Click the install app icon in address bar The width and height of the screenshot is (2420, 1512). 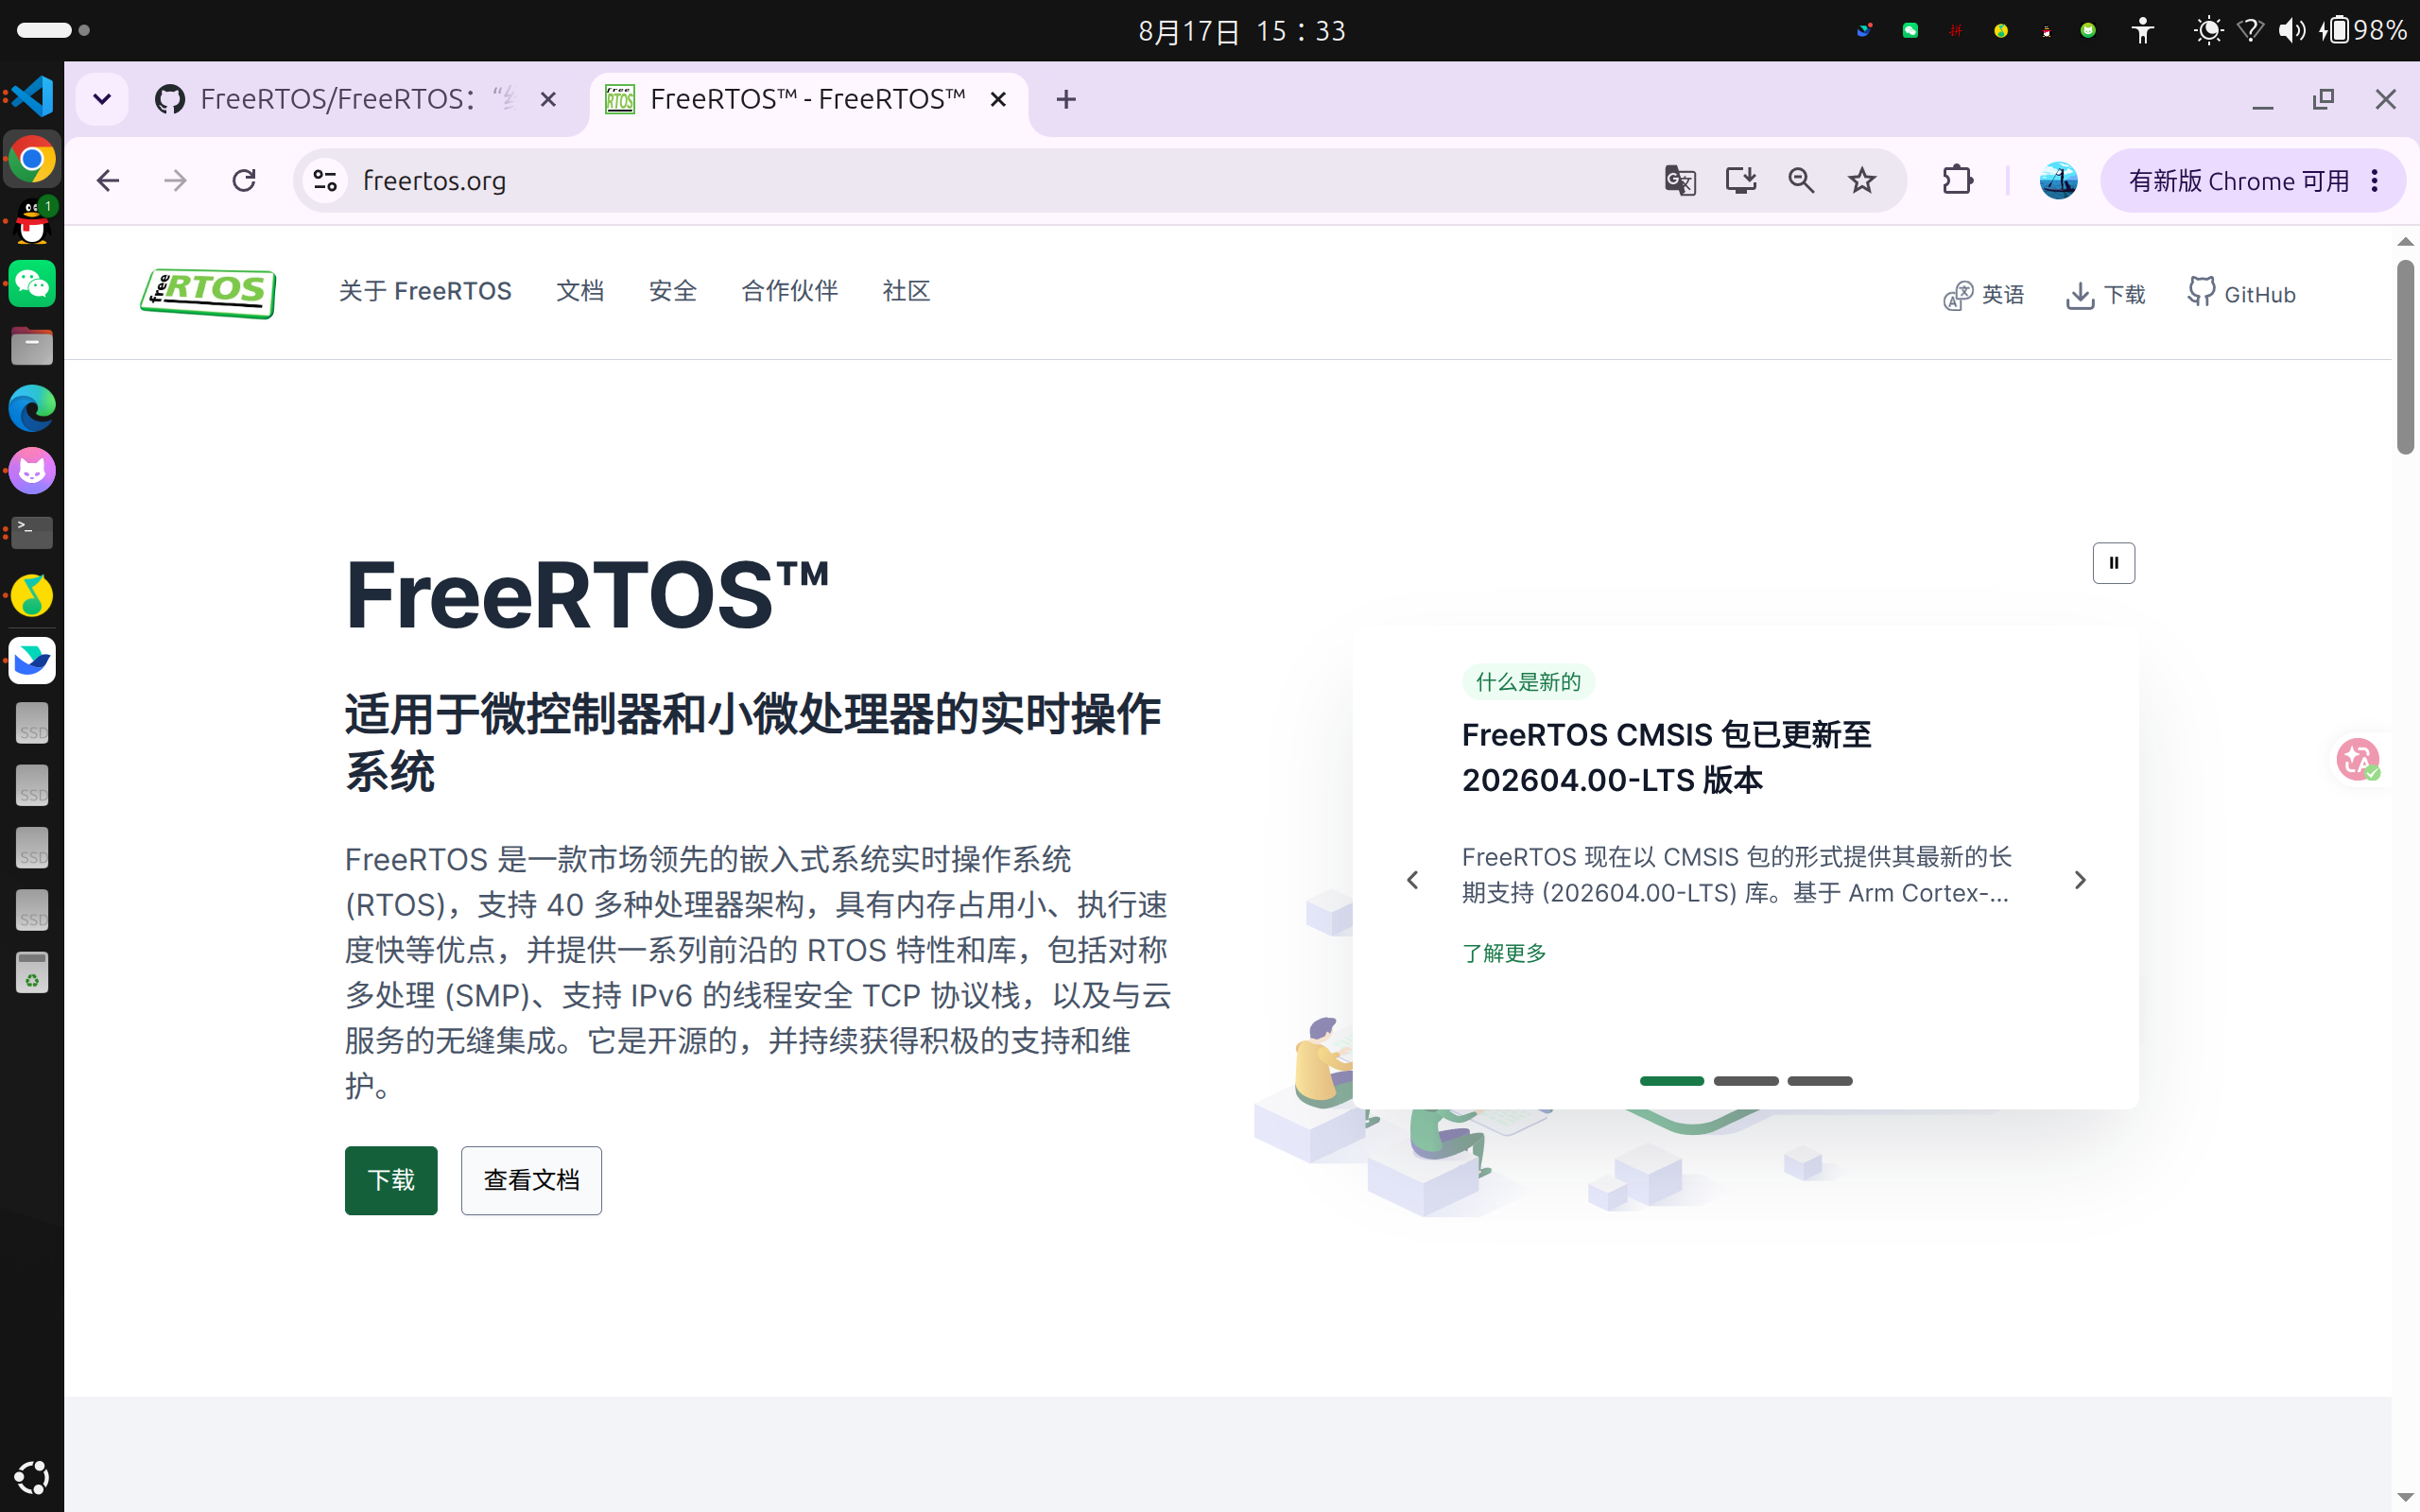(x=1741, y=181)
